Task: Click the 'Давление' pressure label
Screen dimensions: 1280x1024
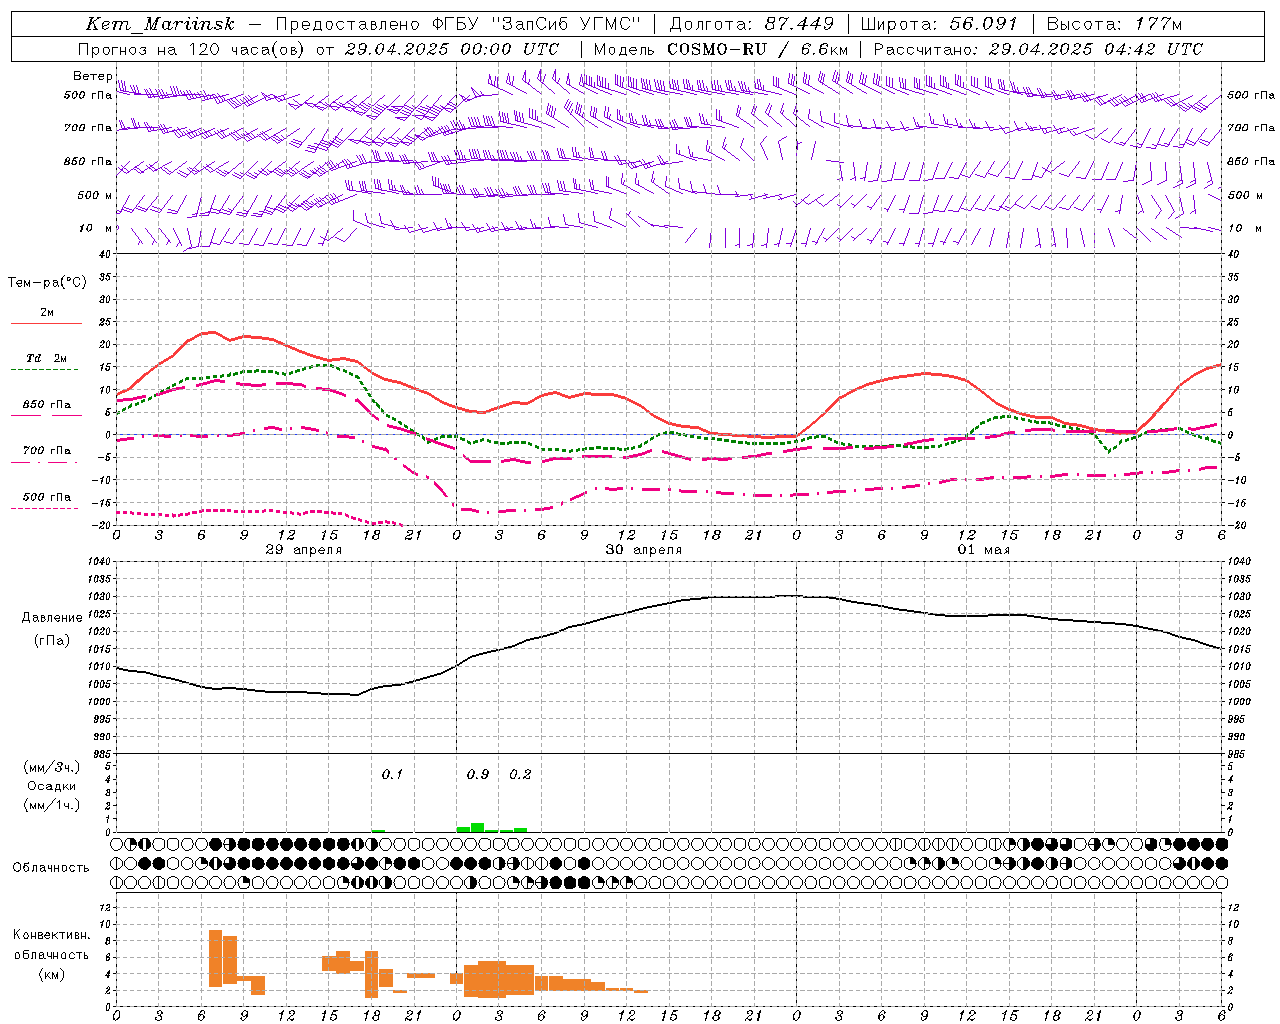Action: click(51, 618)
